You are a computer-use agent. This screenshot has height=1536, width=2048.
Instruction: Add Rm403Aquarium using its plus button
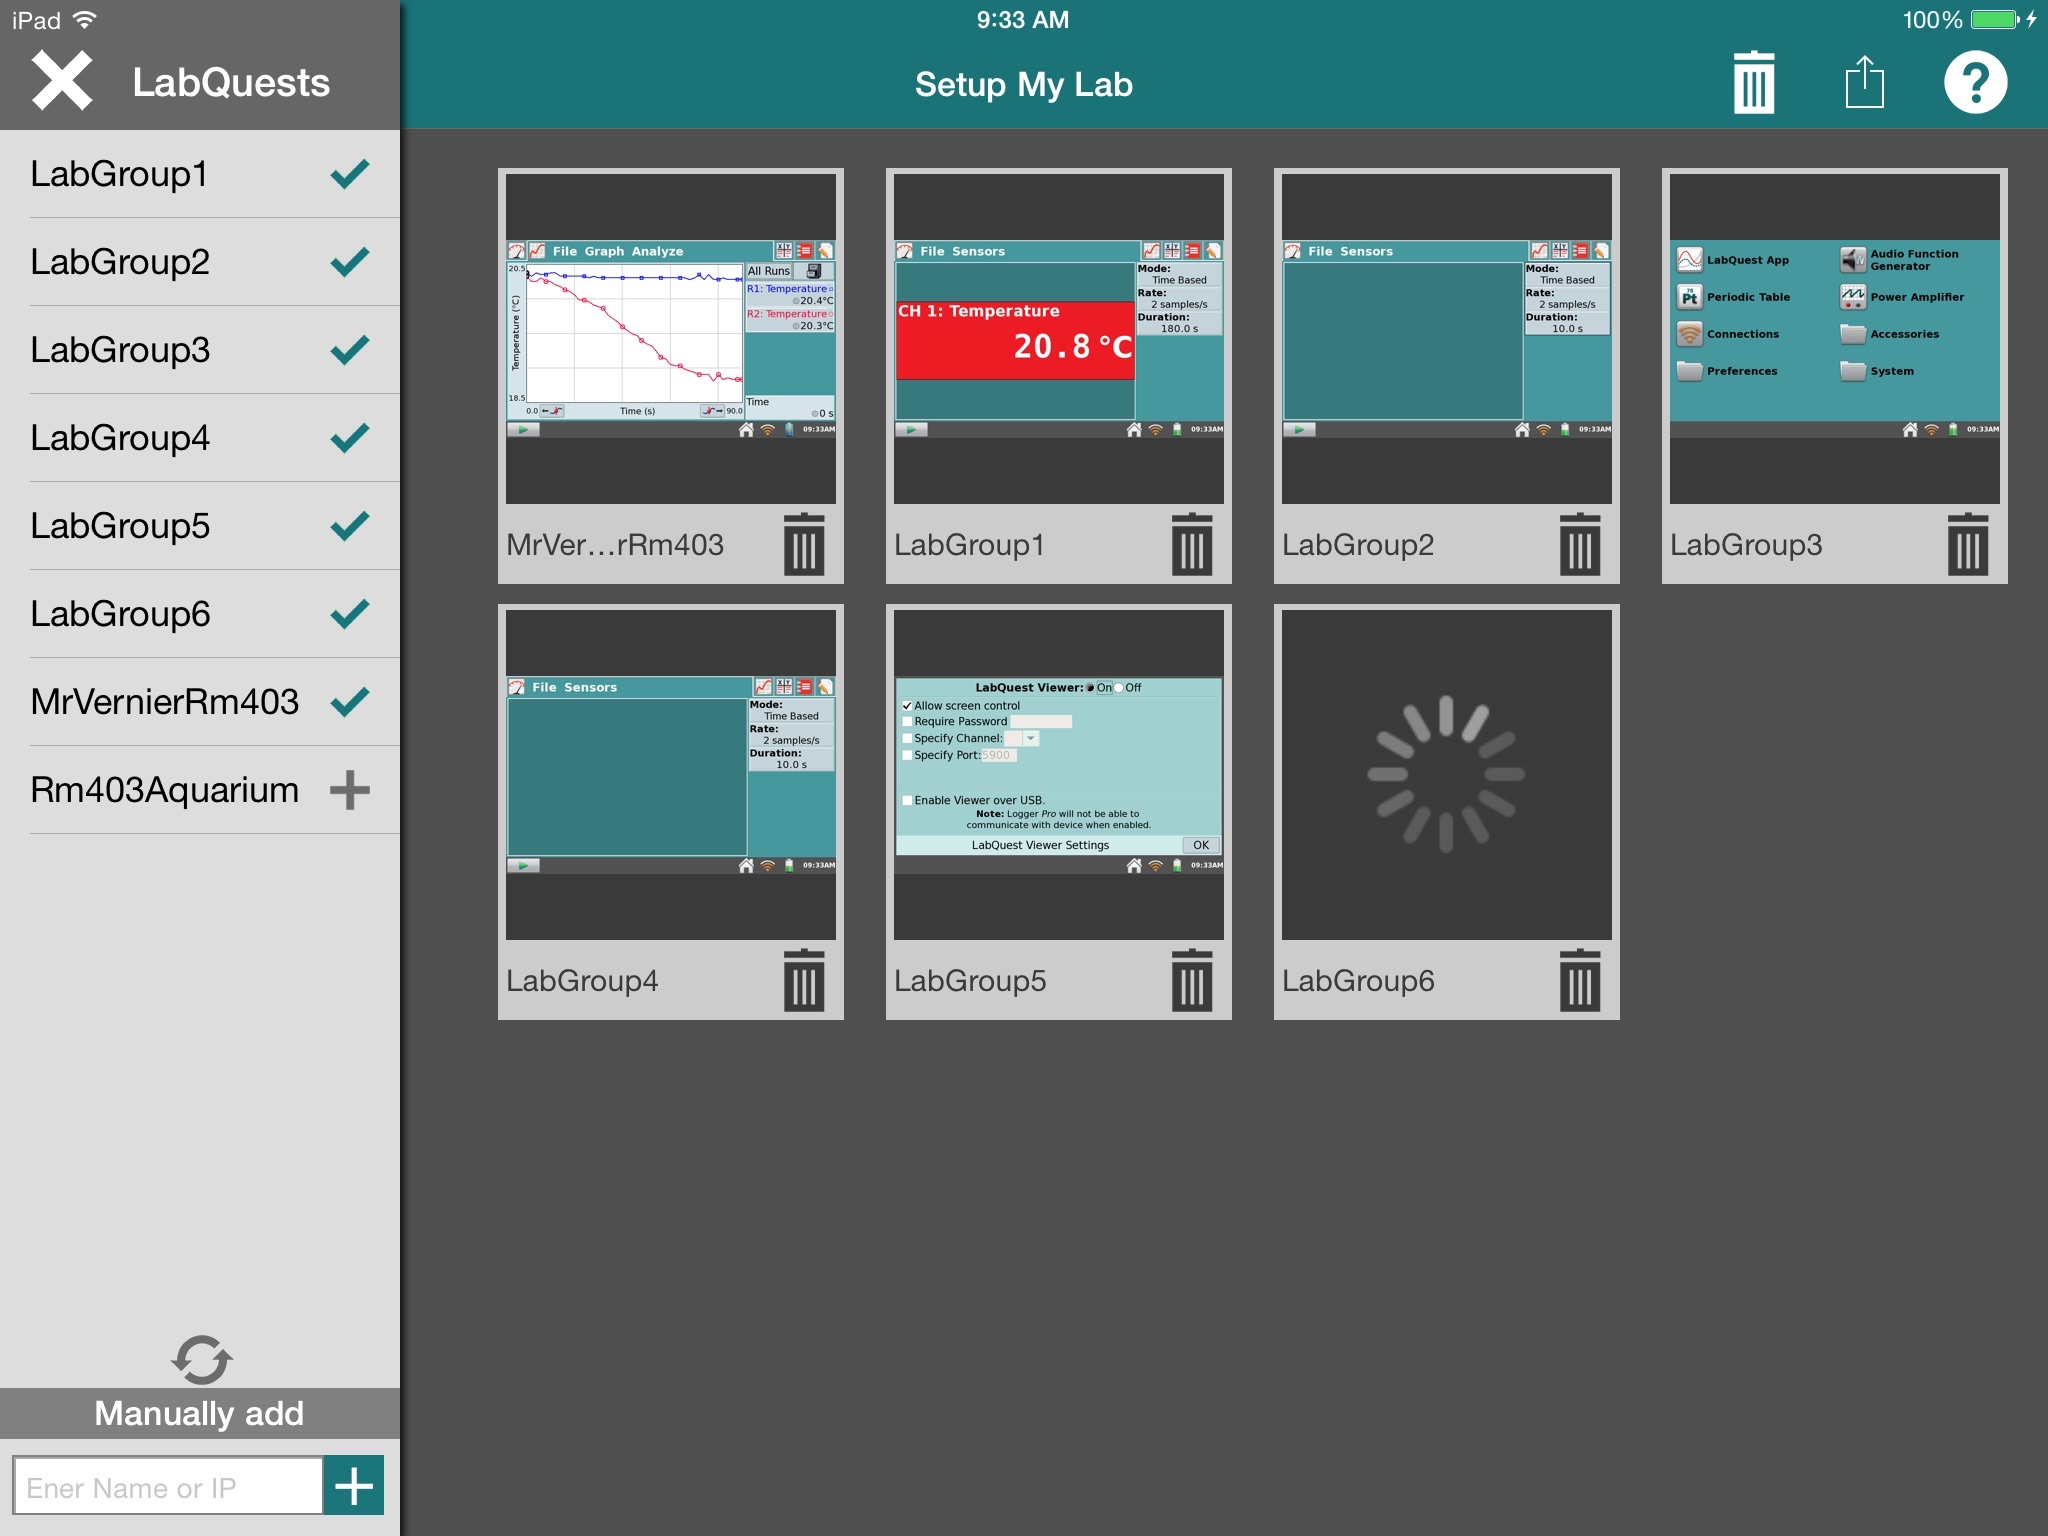coord(350,789)
